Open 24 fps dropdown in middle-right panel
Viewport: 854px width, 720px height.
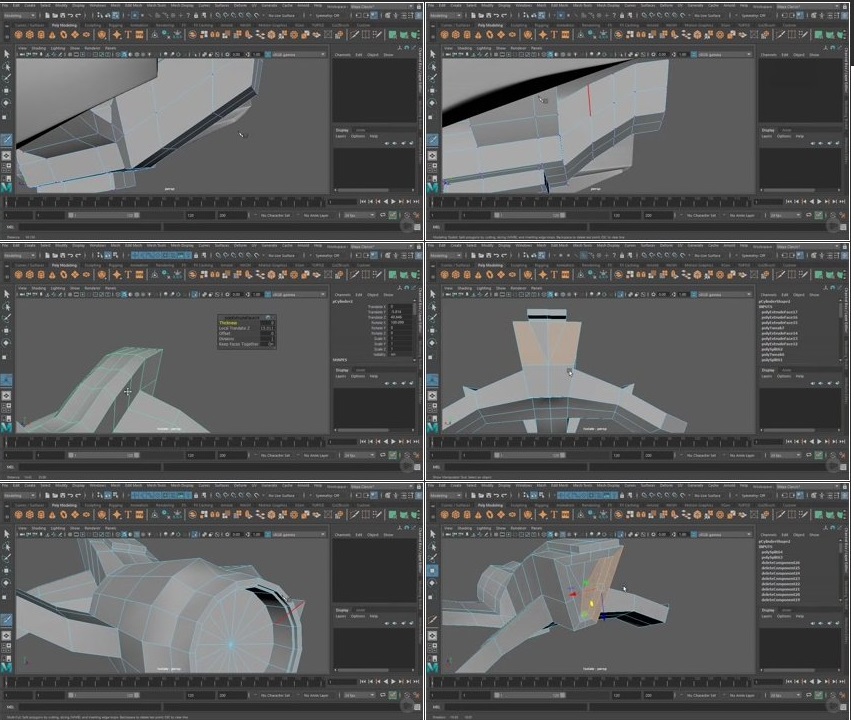tap(785, 455)
